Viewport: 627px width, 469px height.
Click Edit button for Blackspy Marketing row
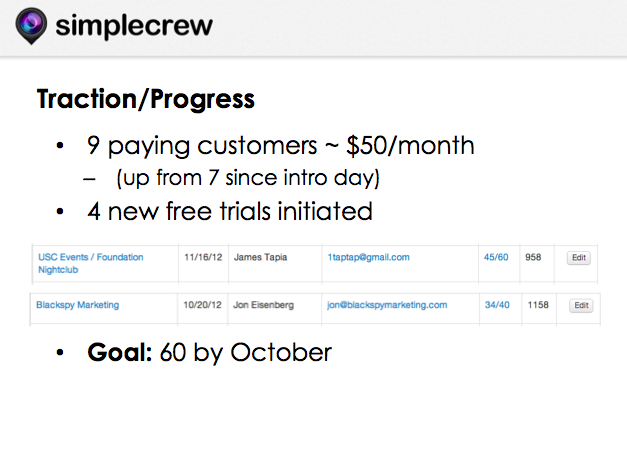click(581, 305)
